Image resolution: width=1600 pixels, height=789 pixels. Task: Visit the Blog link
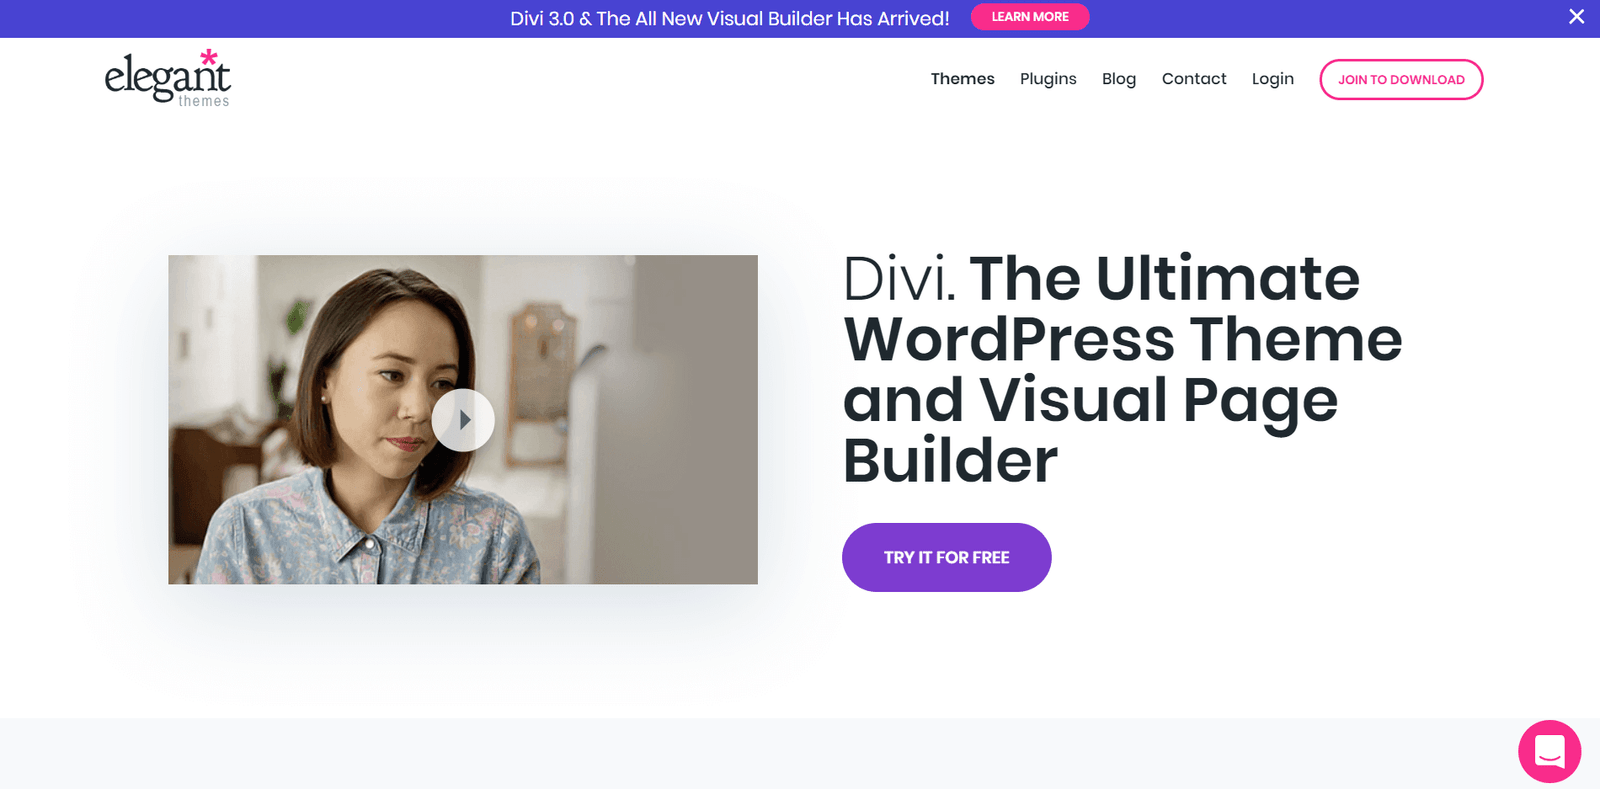tap(1119, 79)
